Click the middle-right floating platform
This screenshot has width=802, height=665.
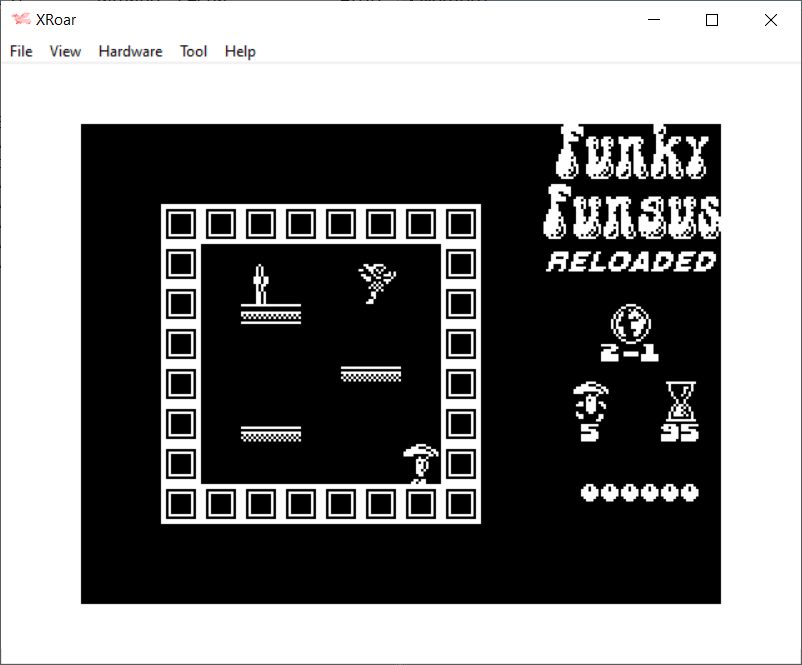tap(371, 373)
